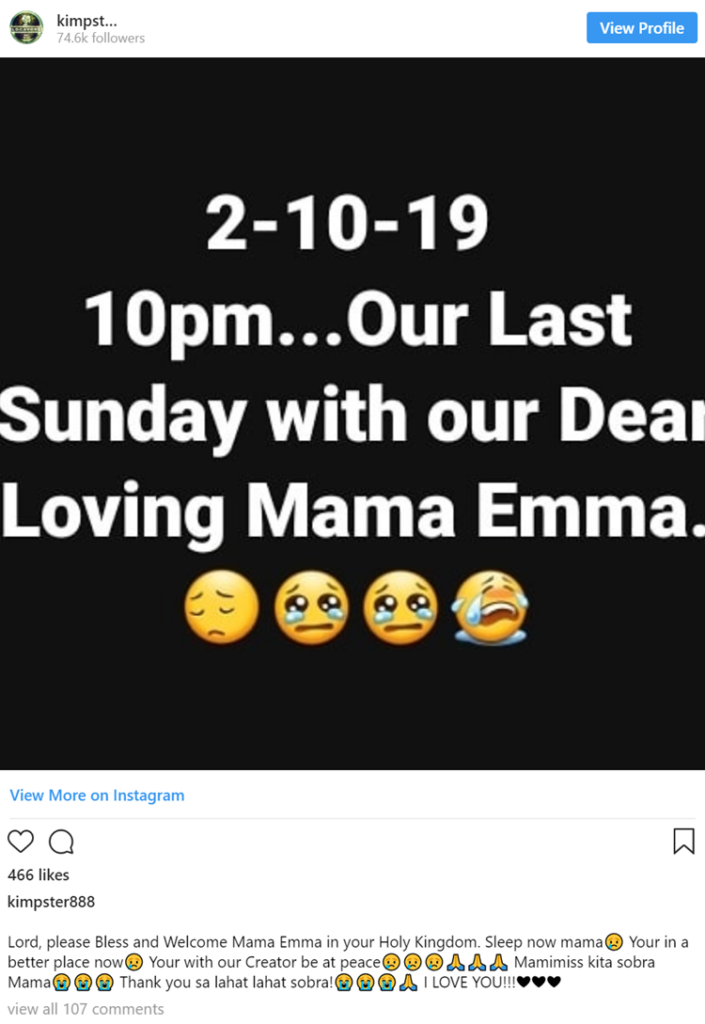Screen dimensions: 705x1024
Task: Open comments via the speech bubble icon
Action: point(61,842)
